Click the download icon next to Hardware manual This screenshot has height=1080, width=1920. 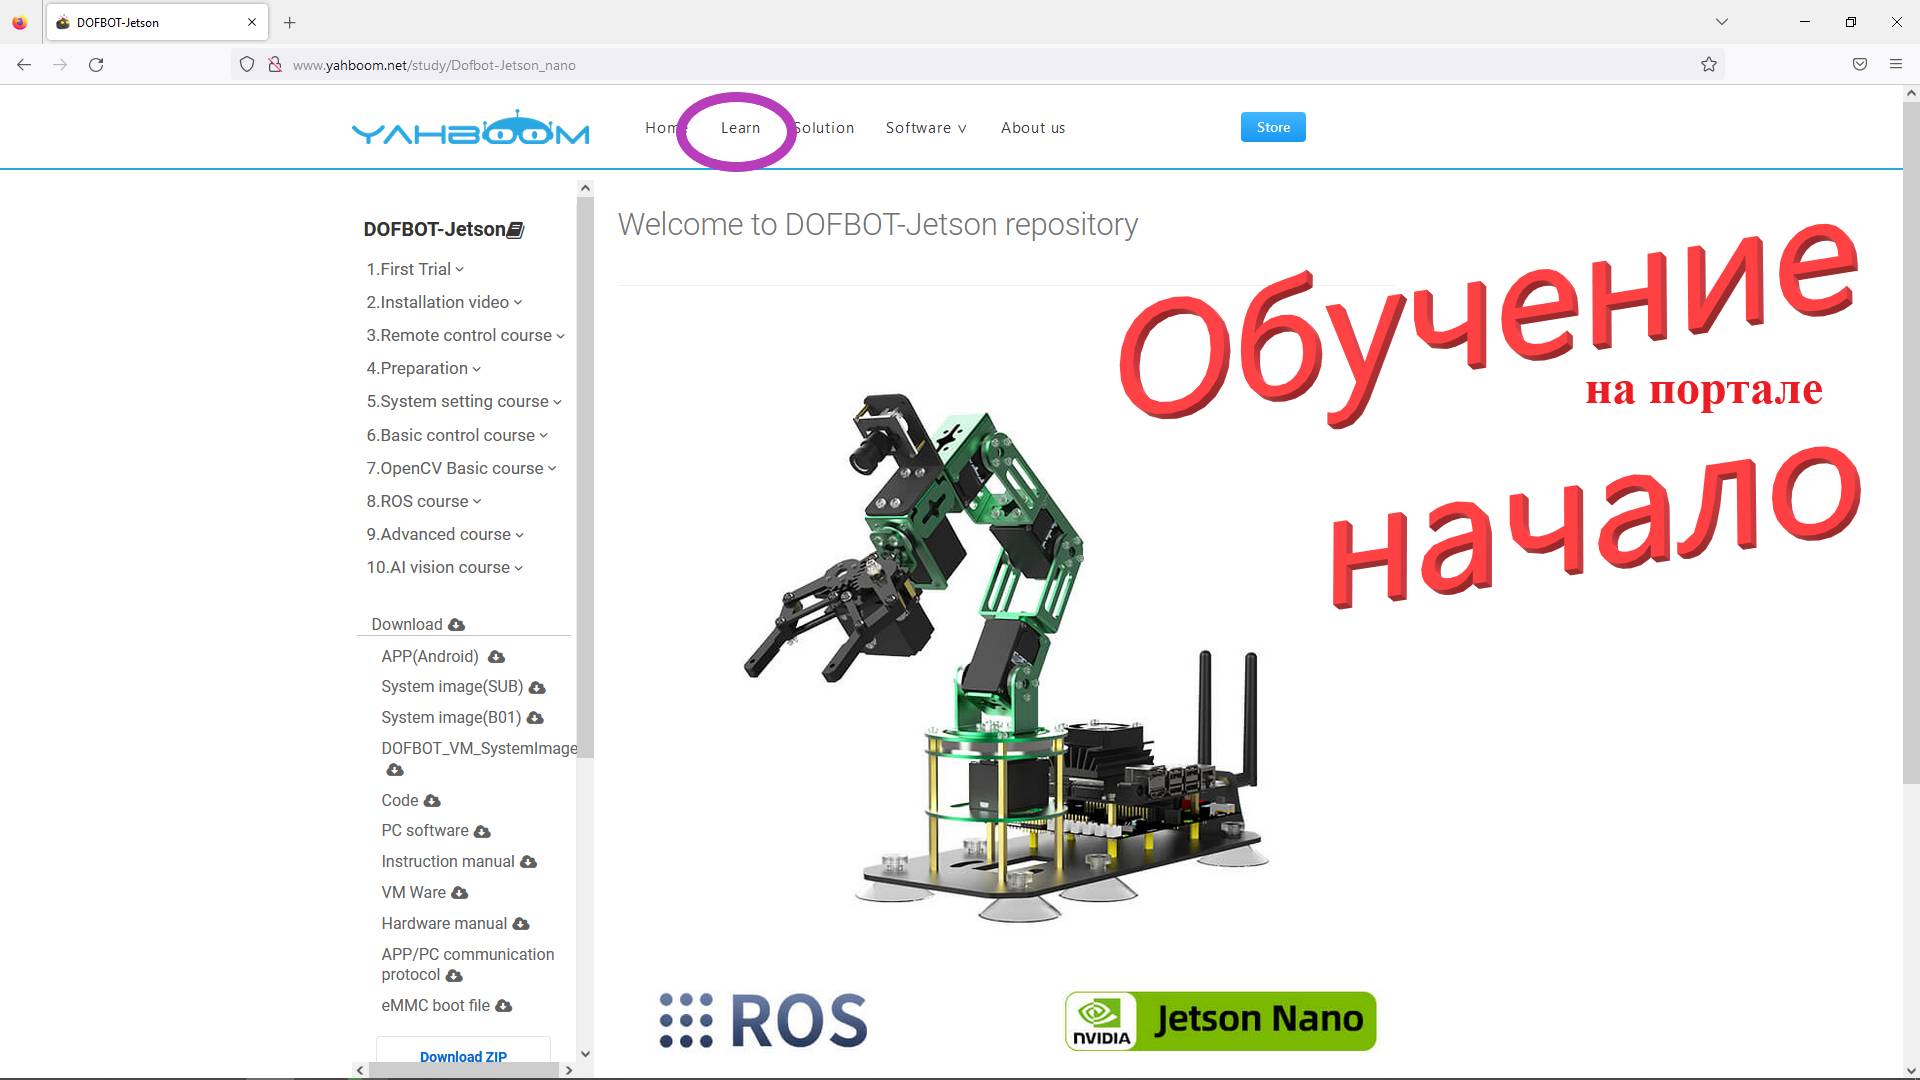[x=520, y=924]
